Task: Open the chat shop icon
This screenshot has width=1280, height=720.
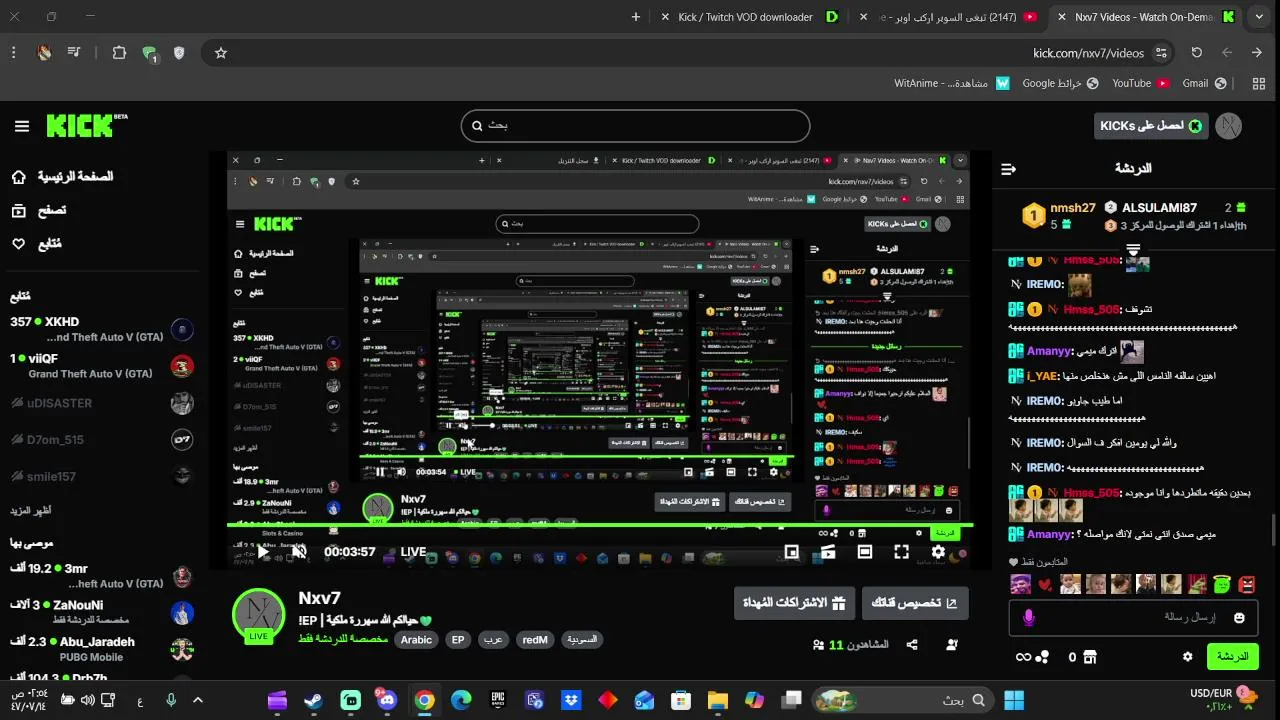Action: [1090, 657]
